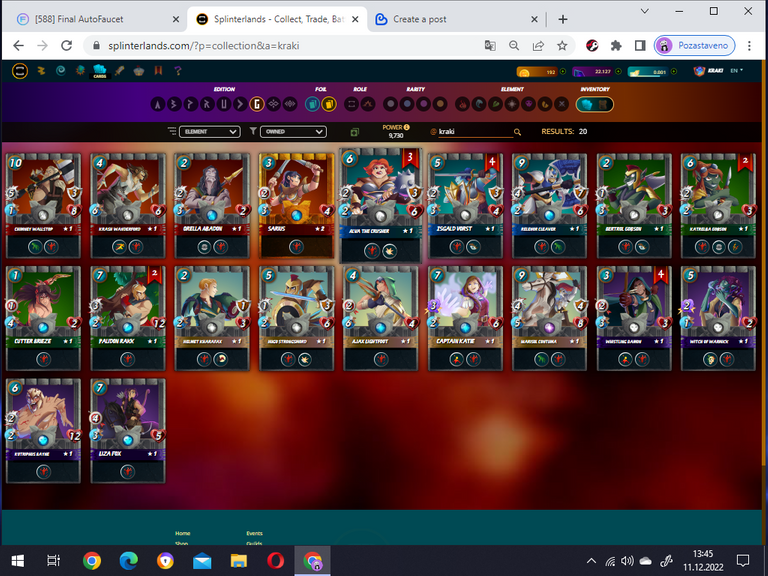Open a new browser tab
The width and height of the screenshot is (768, 576).
tap(563, 19)
